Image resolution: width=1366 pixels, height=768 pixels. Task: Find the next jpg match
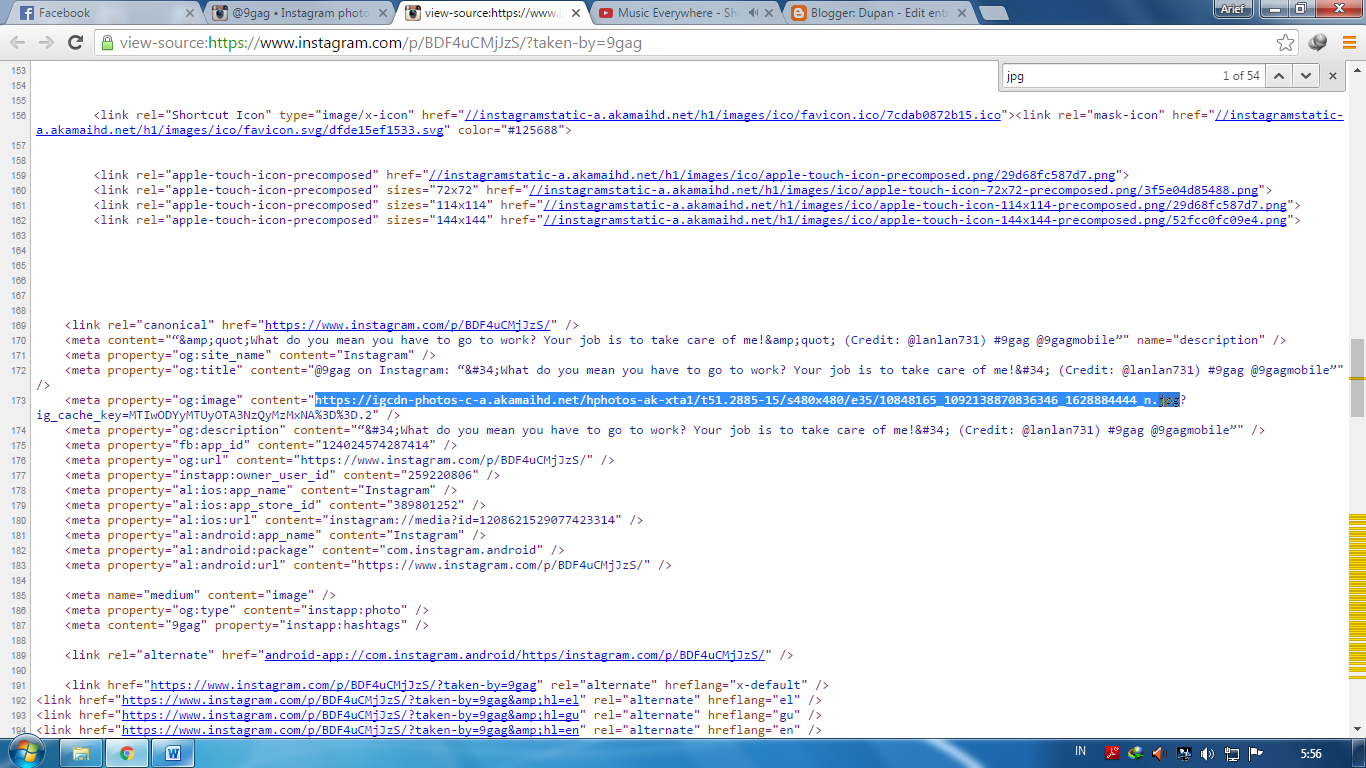[1306, 74]
